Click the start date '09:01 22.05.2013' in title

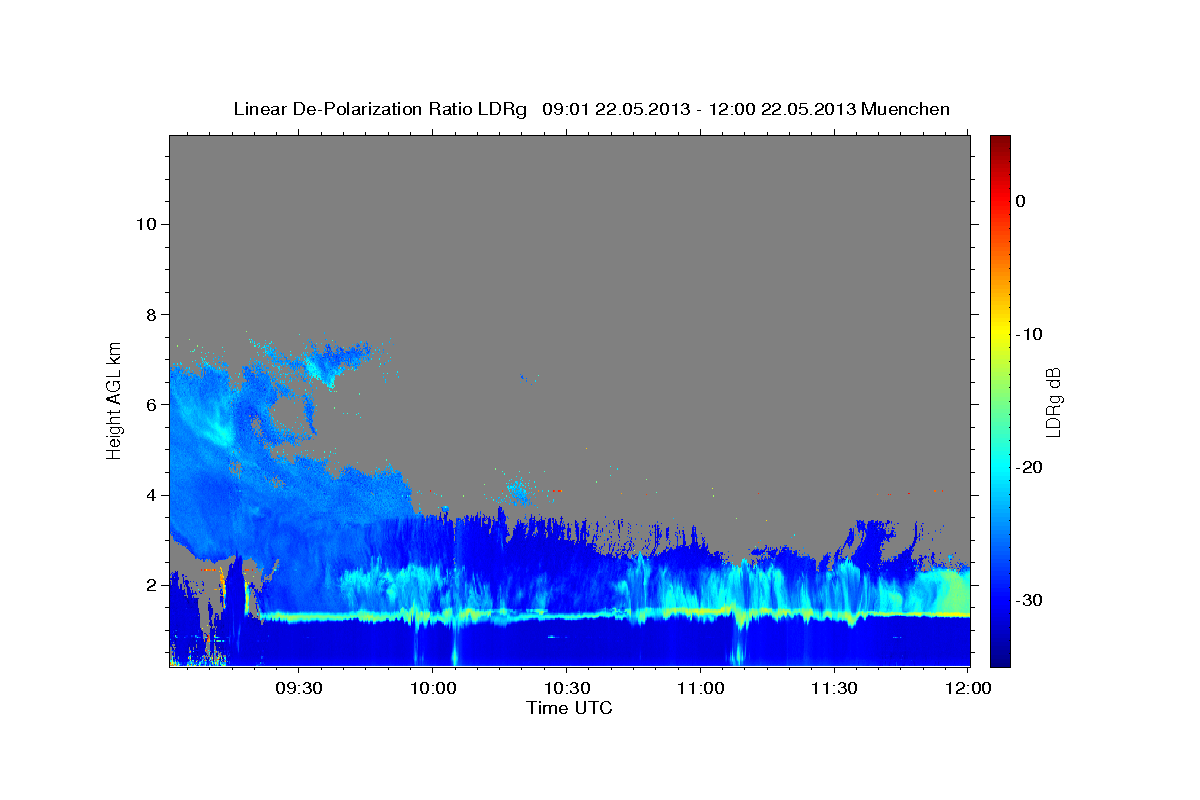(x=616, y=109)
